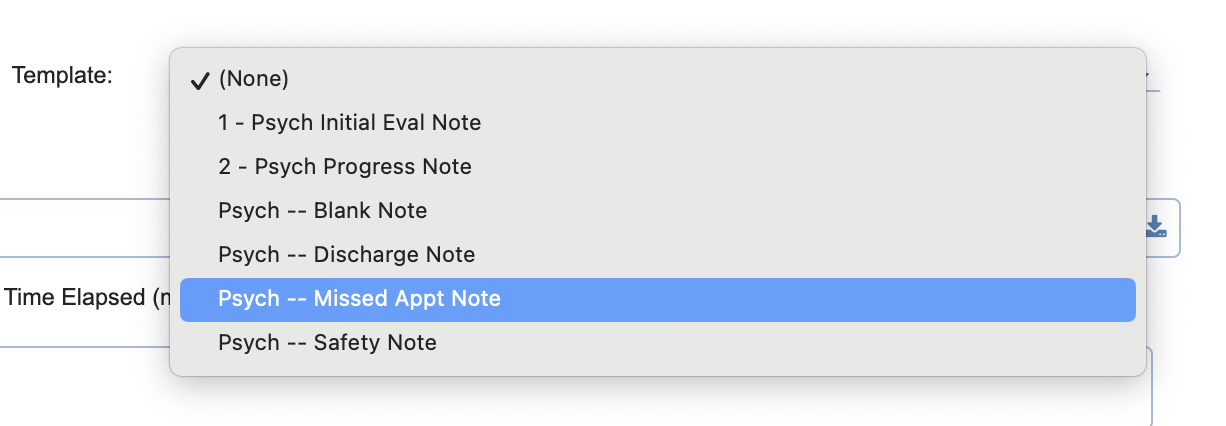Pick Psych -- Discharge Note option
Screen dimensions: 1226x426
pos(658,255)
